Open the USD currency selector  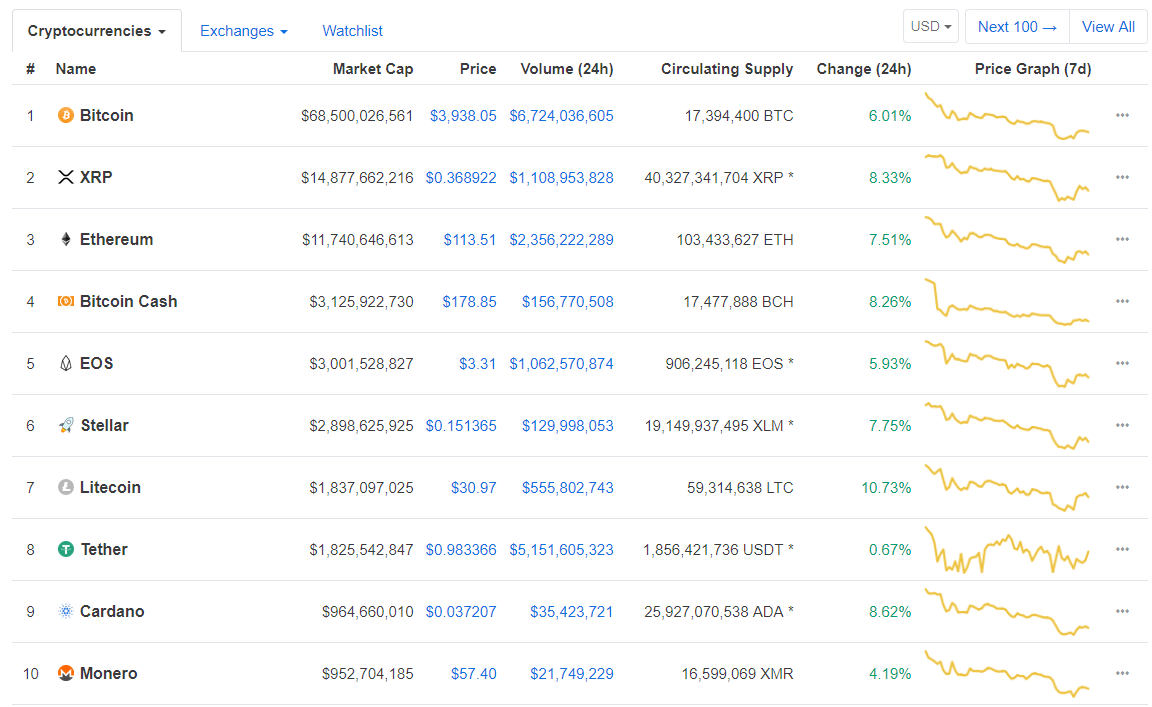pyautogui.click(x=930, y=26)
